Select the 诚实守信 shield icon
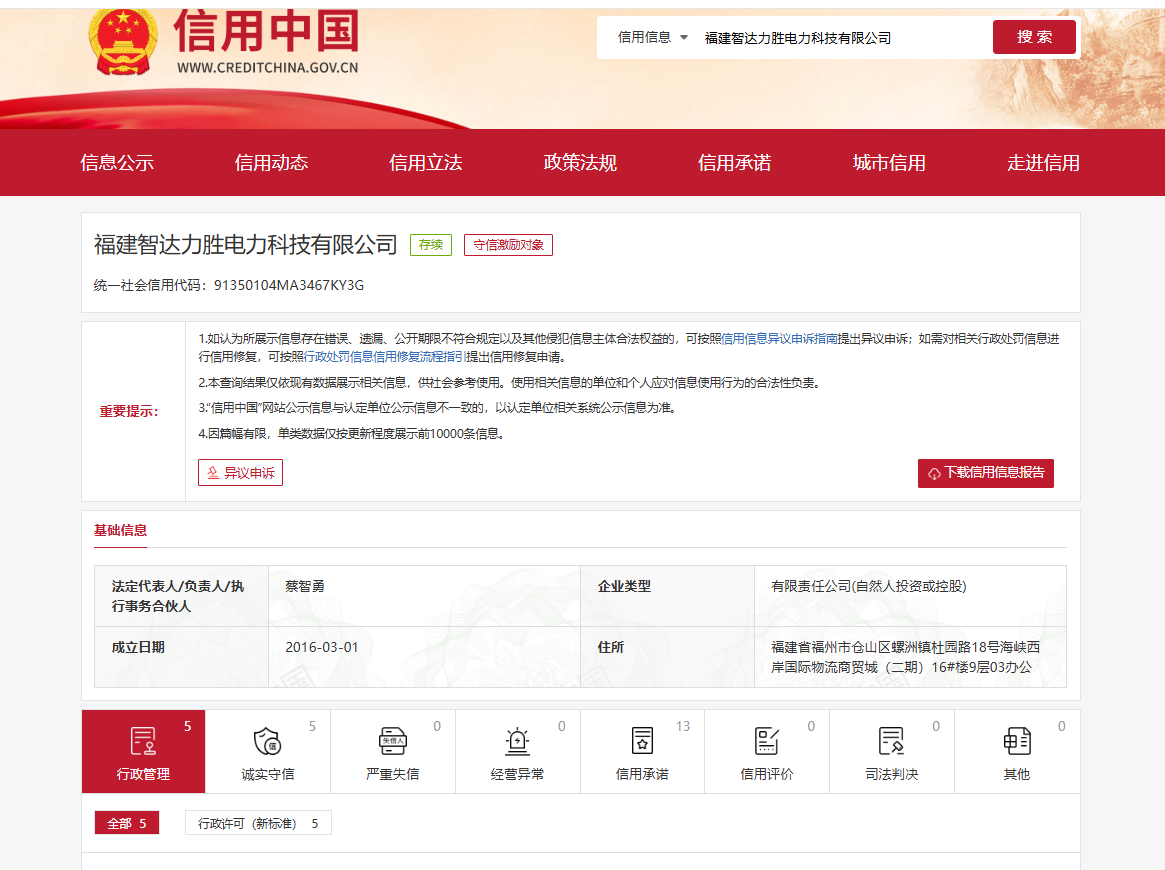The image size is (1165, 870). (x=268, y=741)
